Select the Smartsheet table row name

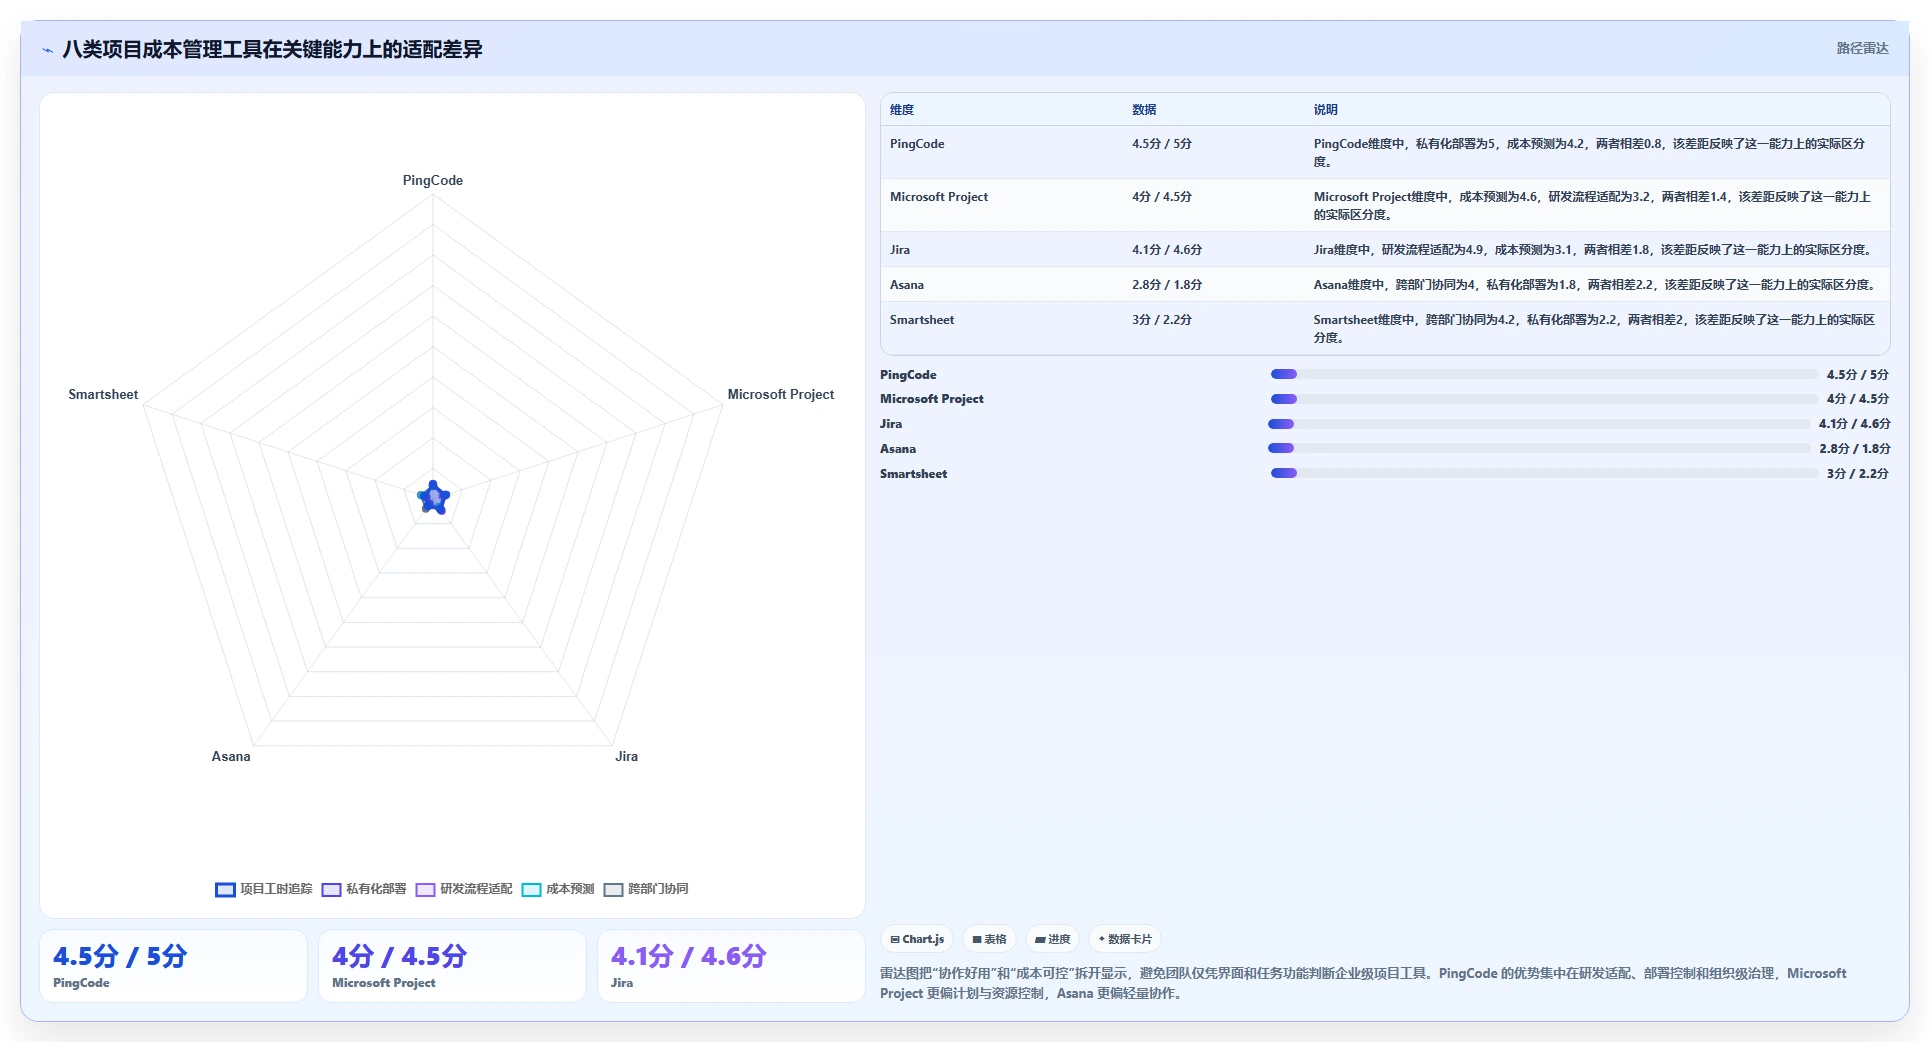(922, 320)
